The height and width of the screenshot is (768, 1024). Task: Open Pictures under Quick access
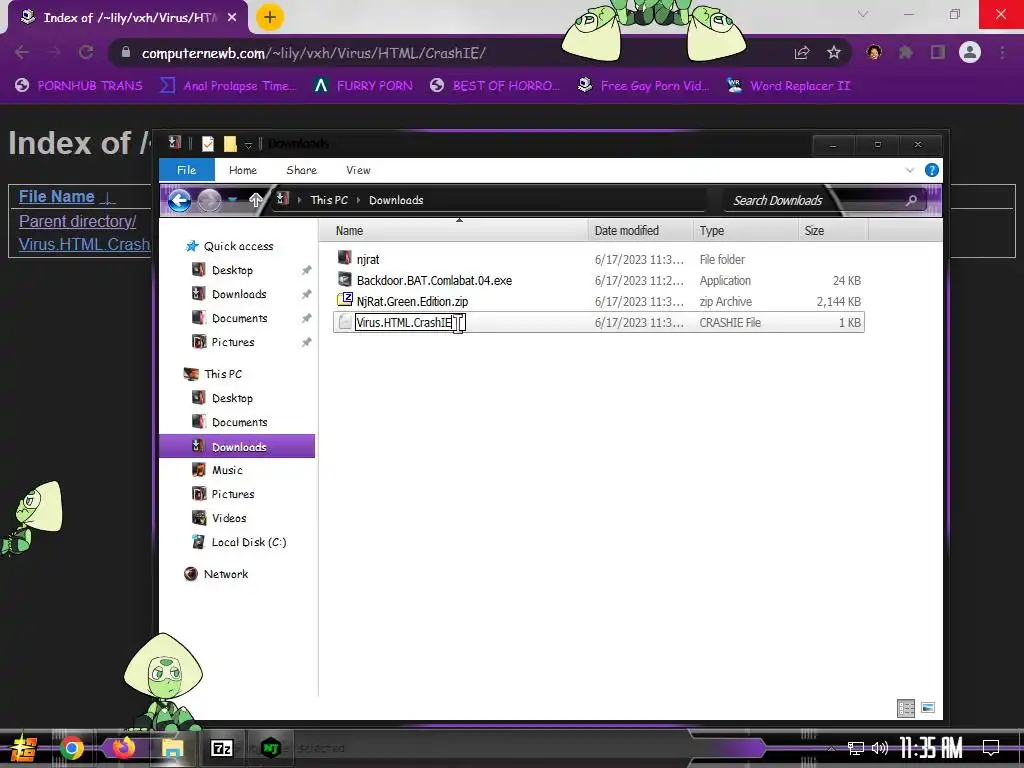(233, 342)
